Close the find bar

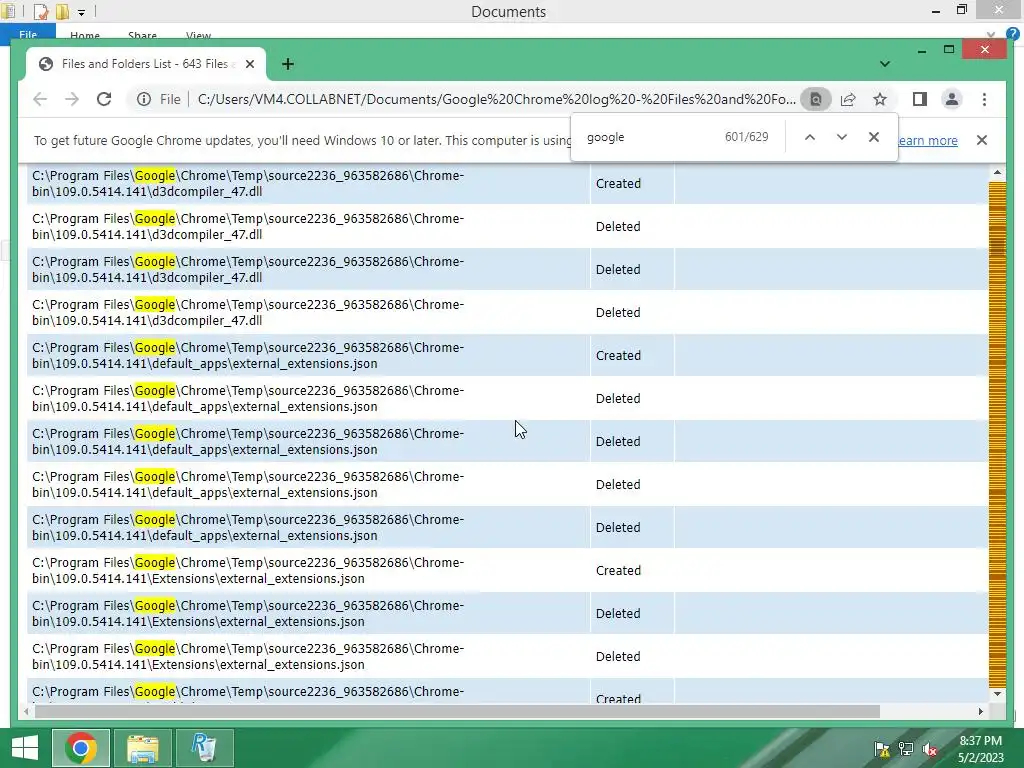click(x=874, y=137)
